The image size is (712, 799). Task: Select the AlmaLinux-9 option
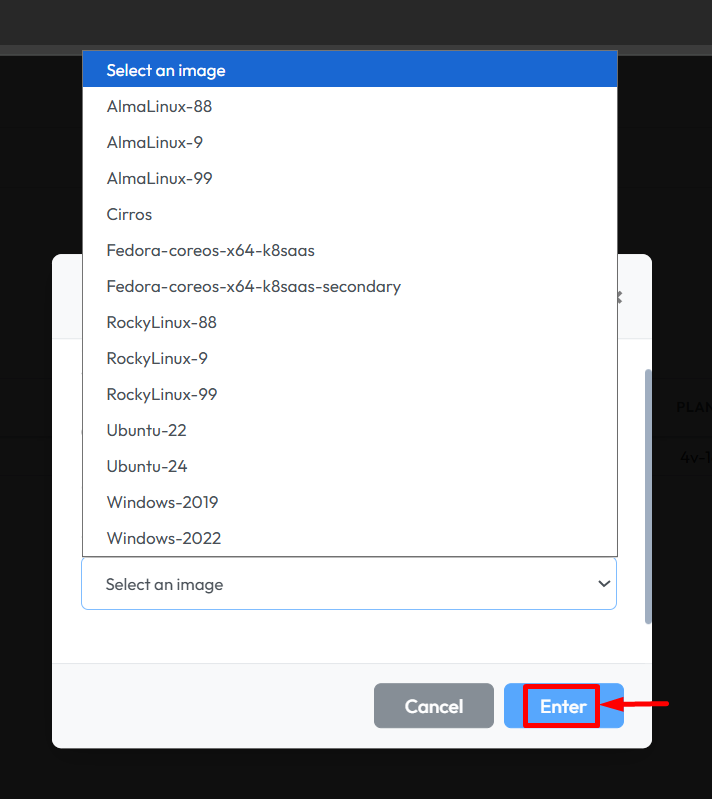(155, 142)
